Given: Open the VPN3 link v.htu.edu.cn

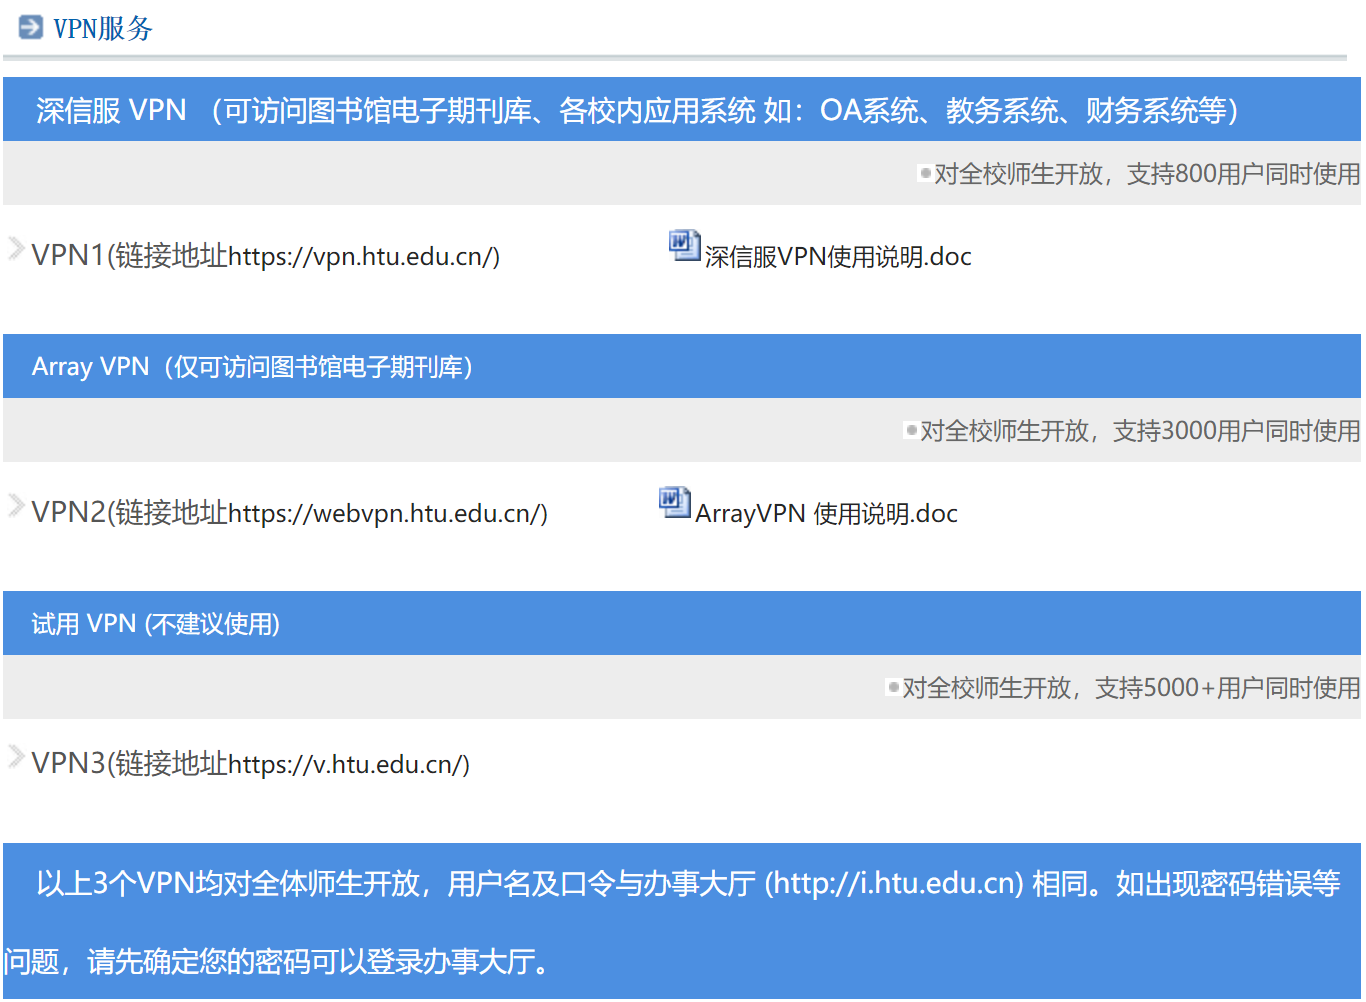Looking at the screenshot, I should (250, 765).
